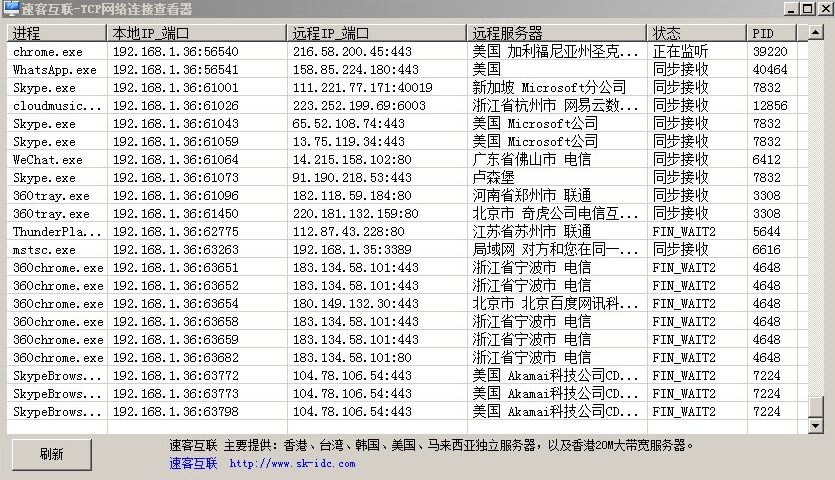Click the scrollbar up arrow
This screenshot has width=835, height=480.
[817, 33]
